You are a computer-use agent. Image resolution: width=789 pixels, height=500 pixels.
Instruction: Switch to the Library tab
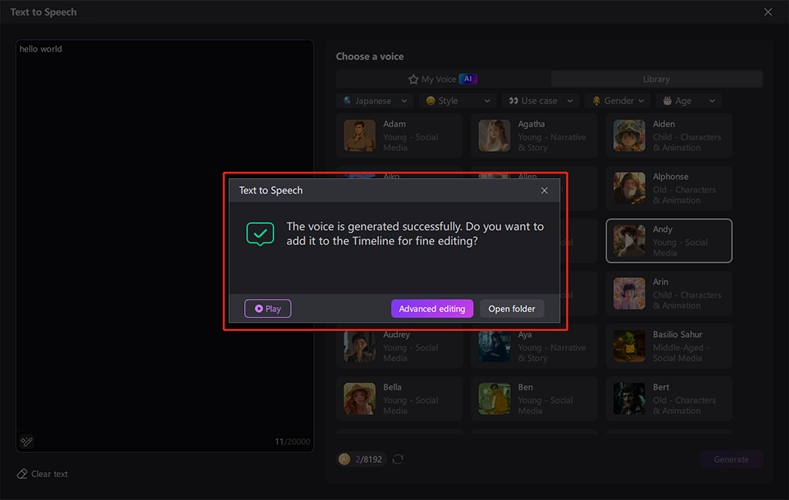(656, 79)
